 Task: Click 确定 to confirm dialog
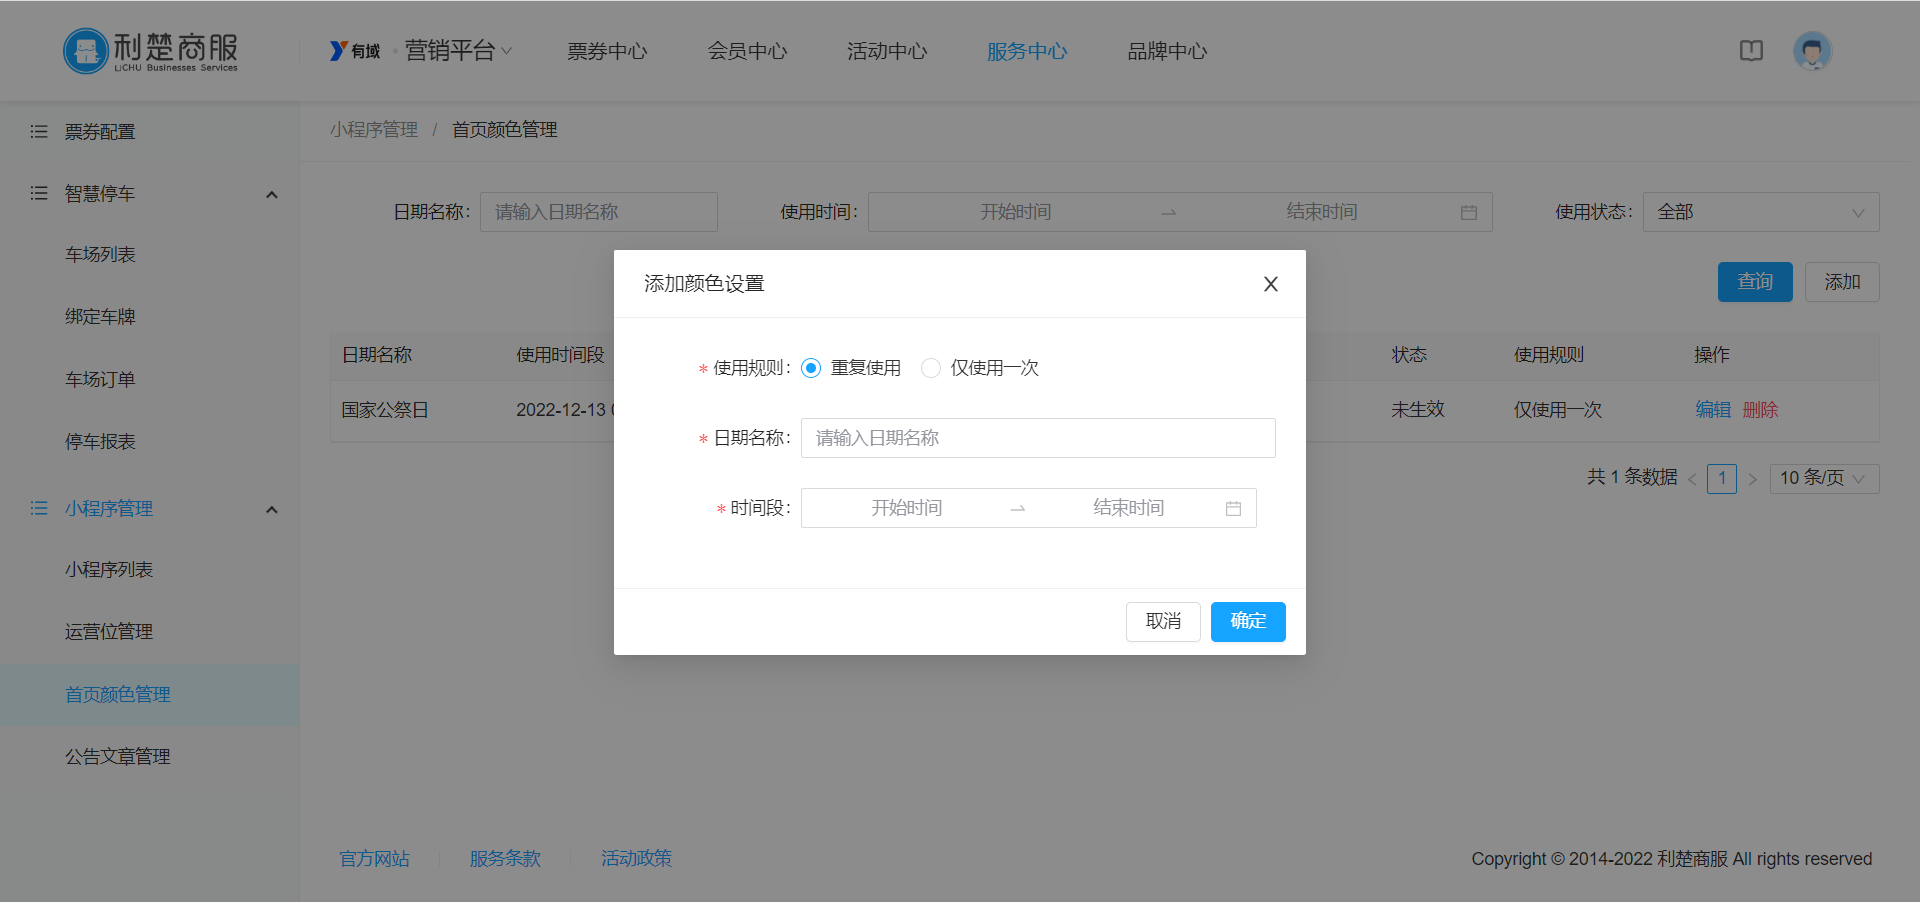tap(1248, 621)
